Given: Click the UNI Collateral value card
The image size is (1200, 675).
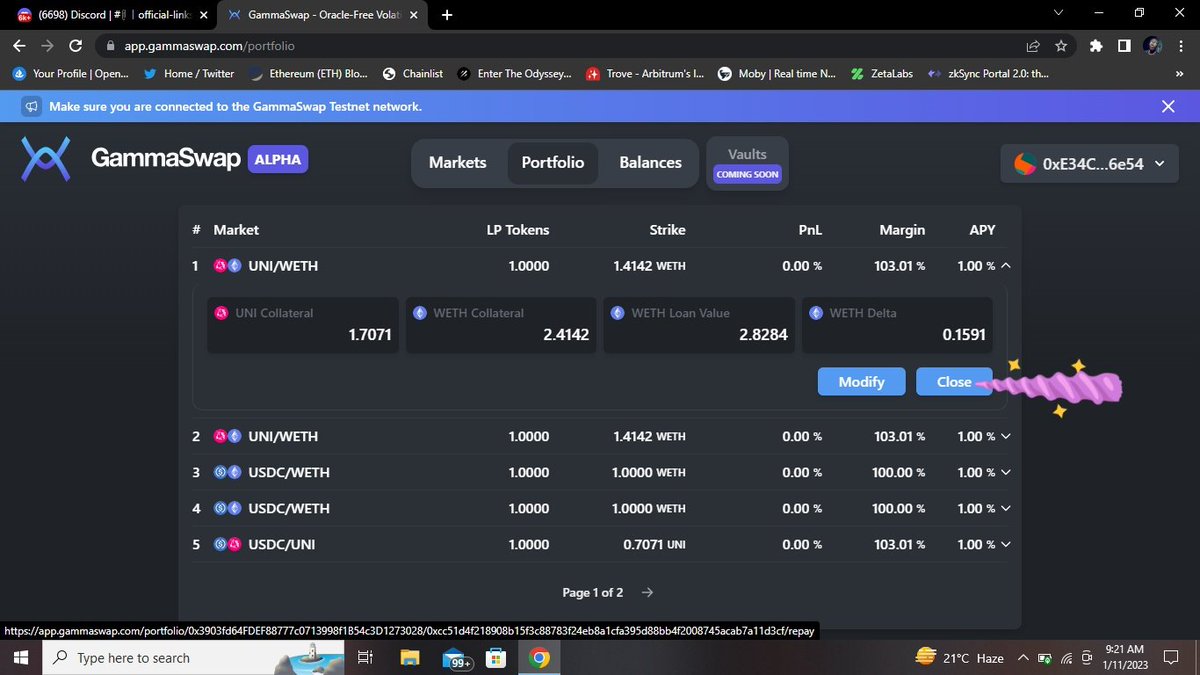Looking at the screenshot, I should pos(302,325).
